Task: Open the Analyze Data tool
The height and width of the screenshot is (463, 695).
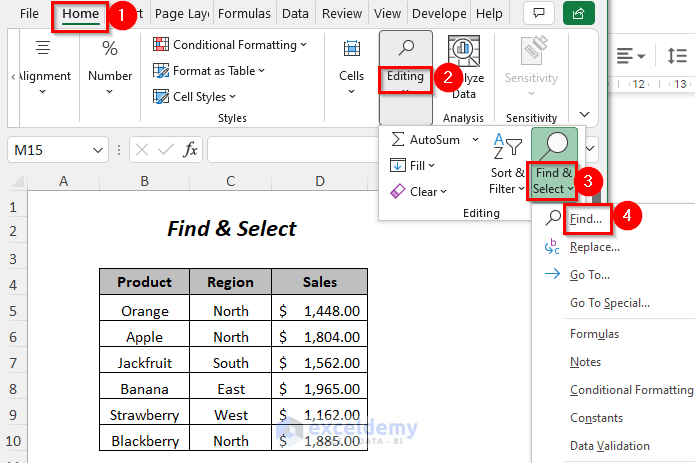Action: click(463, 68)
